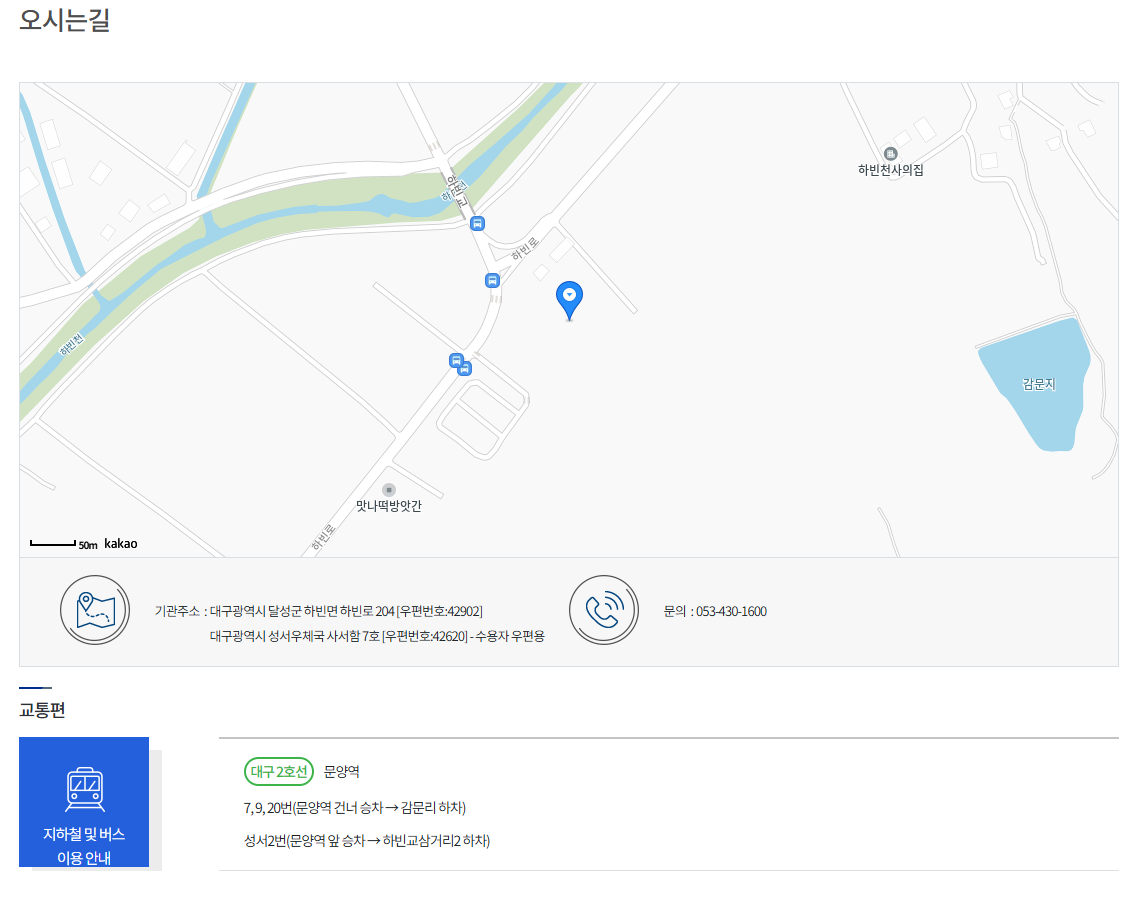This screenshot has width=1145, height=908.
Task: Click the 문의 : 053-430-1600 phone number
Action: (715, 611)
